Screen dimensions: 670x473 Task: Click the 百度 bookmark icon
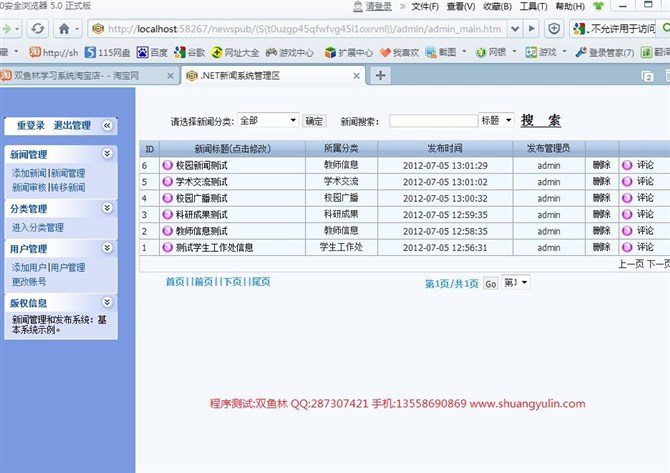[x=143, y=51]
